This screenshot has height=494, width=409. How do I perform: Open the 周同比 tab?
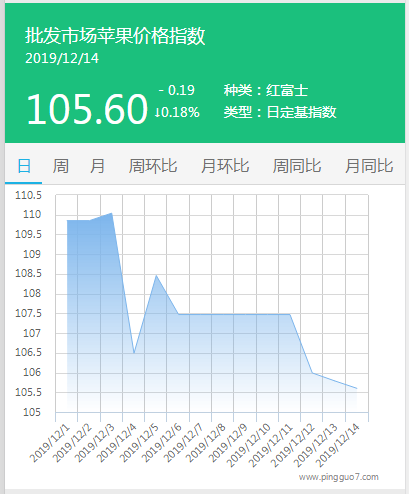pyautogui.click(x=297, y=166)
